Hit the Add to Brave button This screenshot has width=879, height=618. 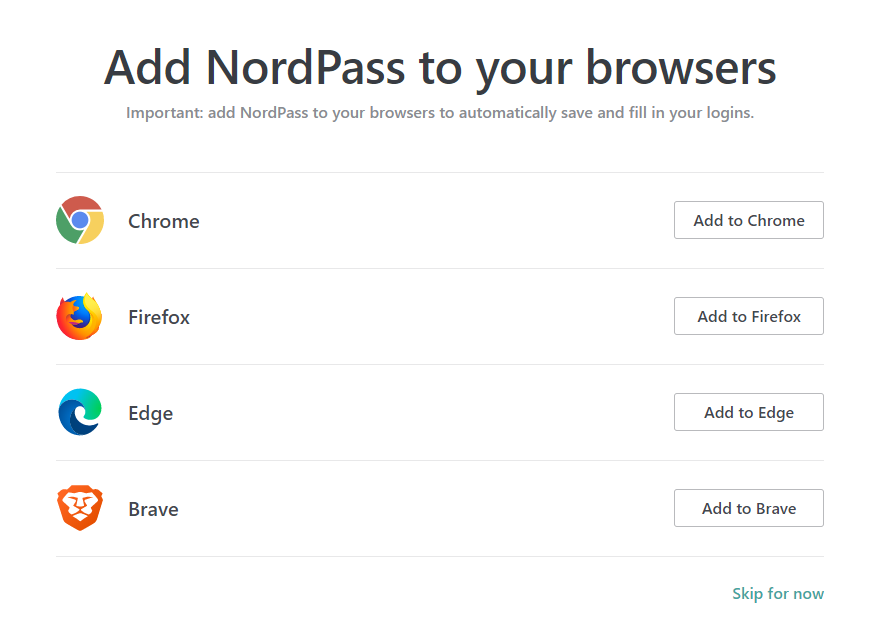748,508
